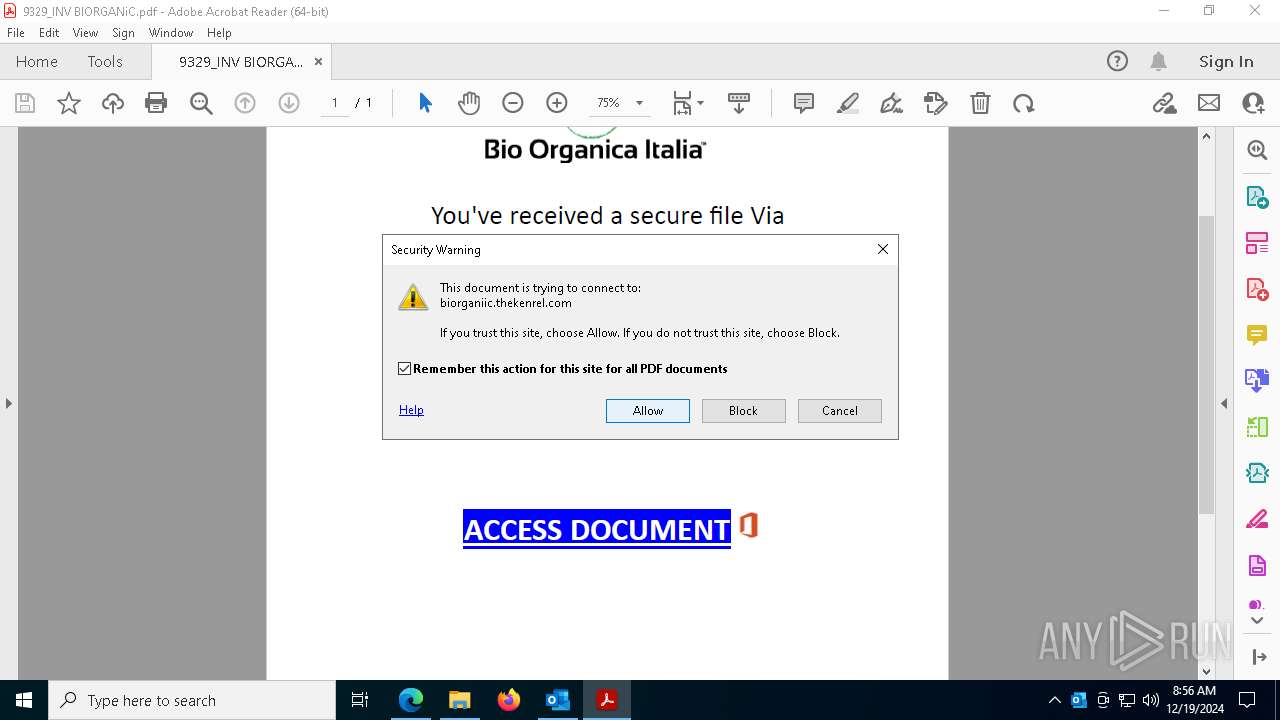The width and height of the screenshot is (1280, 720).
Task: Click the Fill and sign stamp icon
Action: (x=936, y=103)
